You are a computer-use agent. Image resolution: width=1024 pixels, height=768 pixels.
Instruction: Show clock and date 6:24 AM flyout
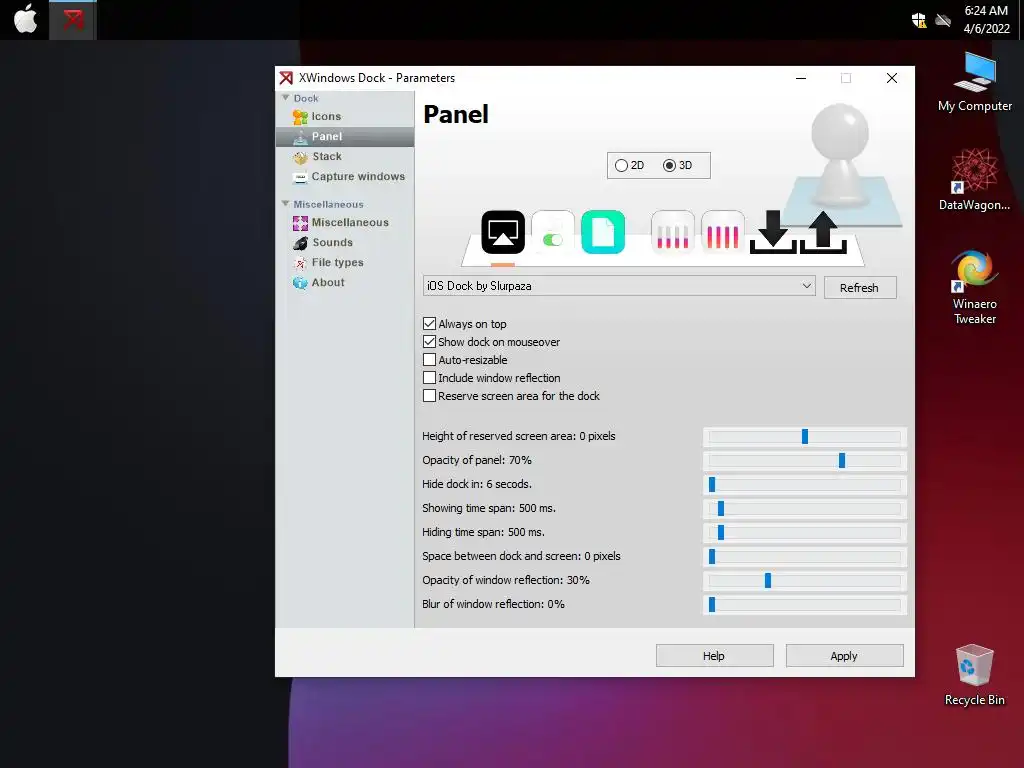(x=986, y=20)
